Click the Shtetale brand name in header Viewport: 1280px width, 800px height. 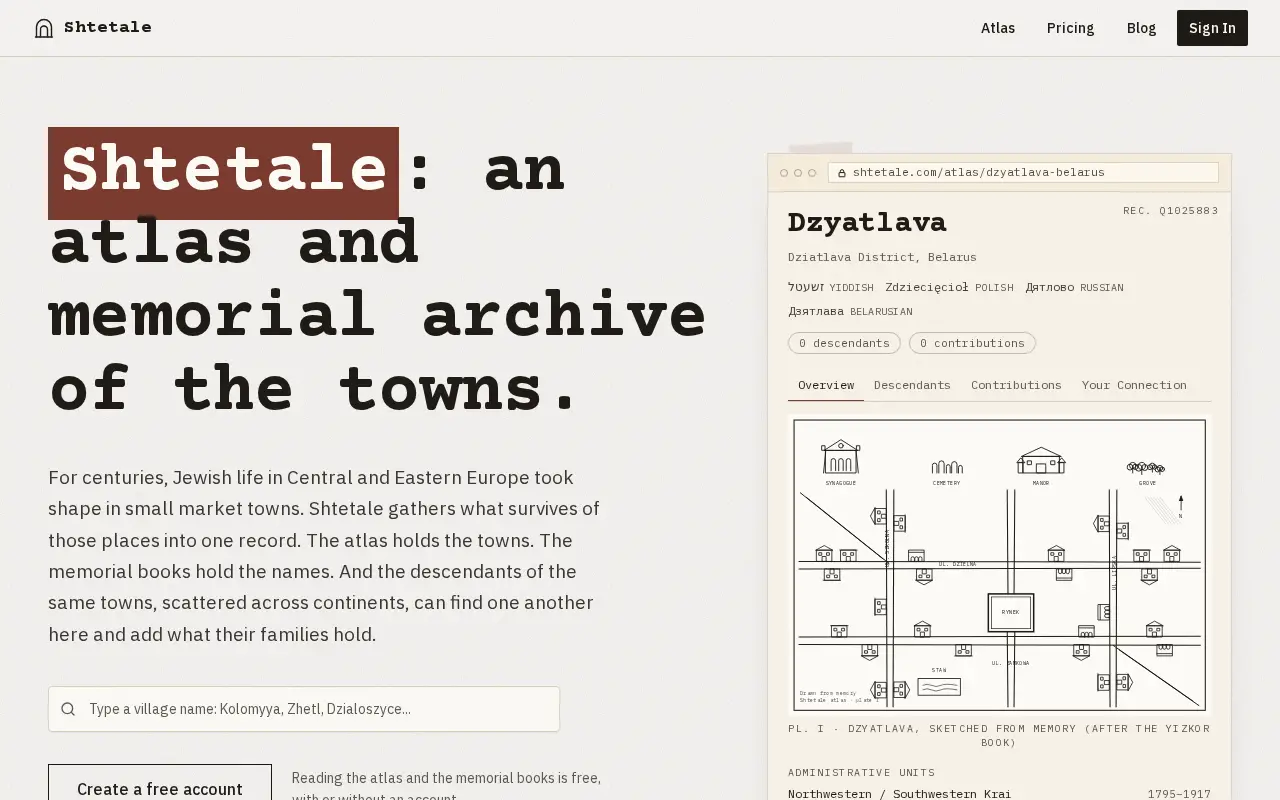click(x=108, y=27)
